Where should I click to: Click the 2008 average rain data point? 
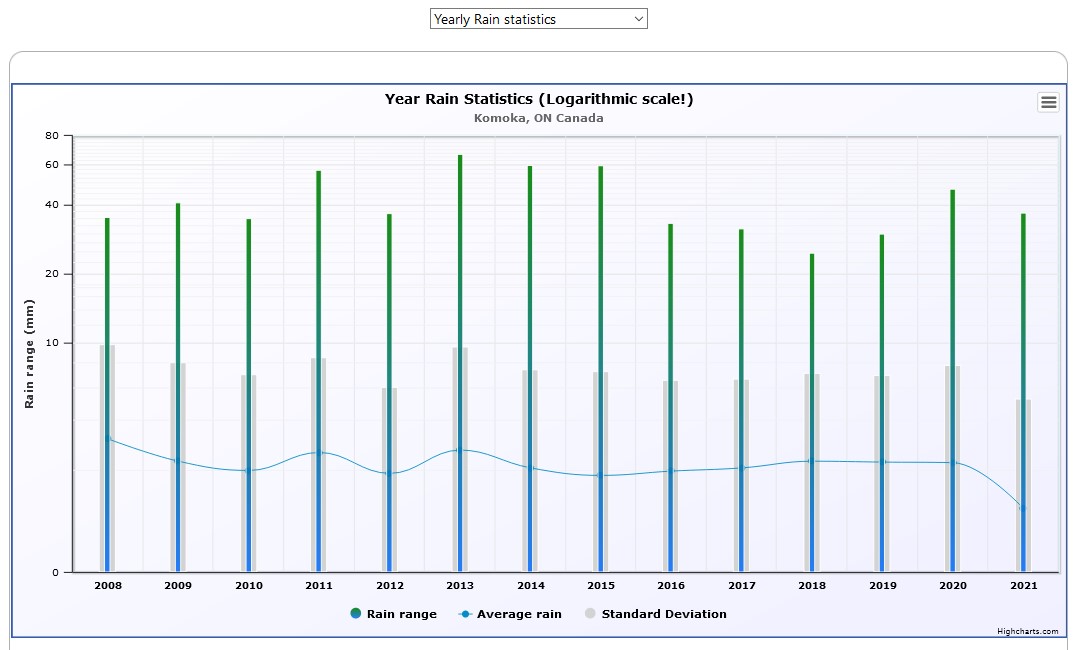(108, 439)
